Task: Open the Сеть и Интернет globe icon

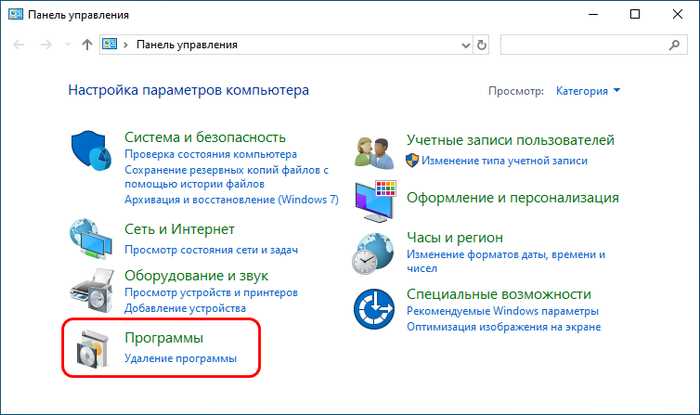Action: click(91, 238)
